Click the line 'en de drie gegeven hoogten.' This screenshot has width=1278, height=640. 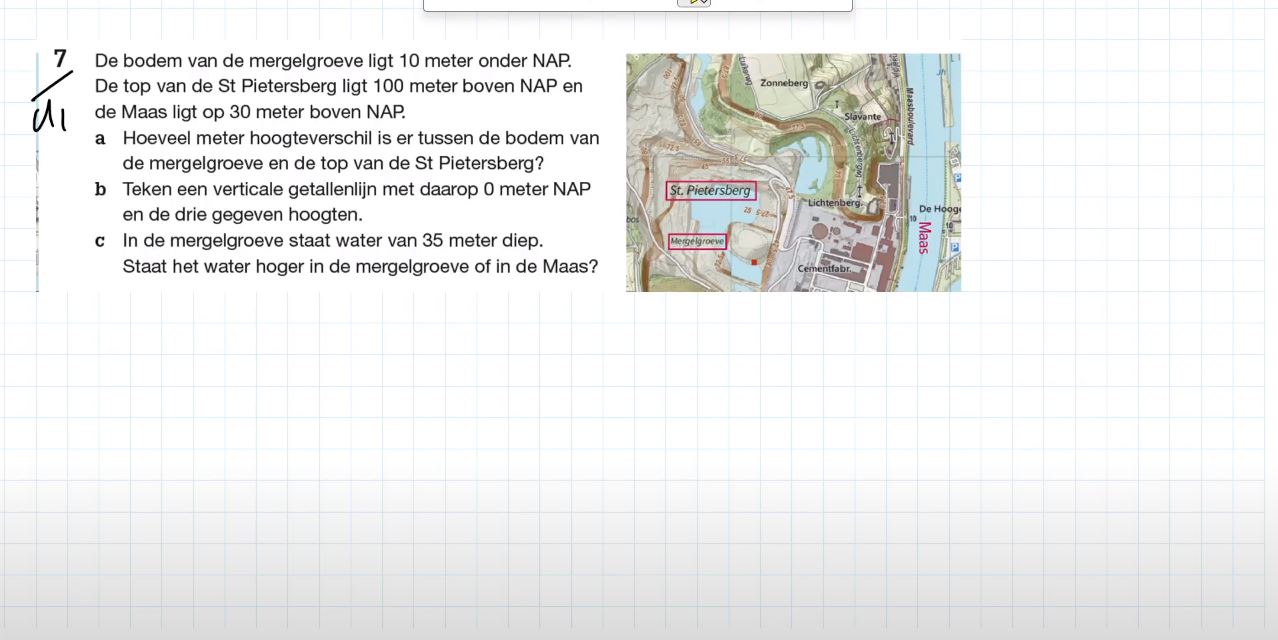point(243,214)
